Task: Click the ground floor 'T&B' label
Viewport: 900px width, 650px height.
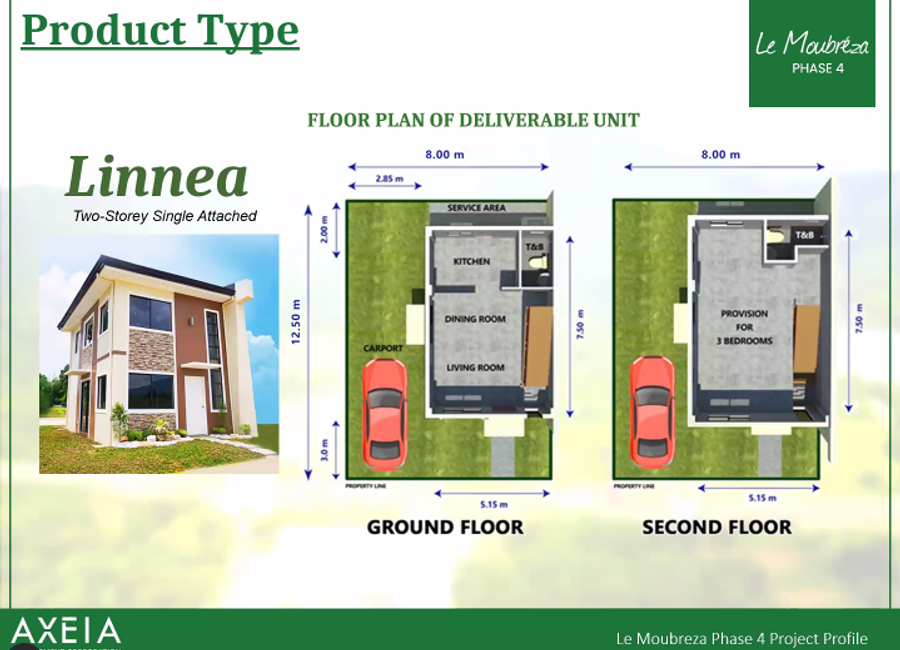Action: click(534, 247)
